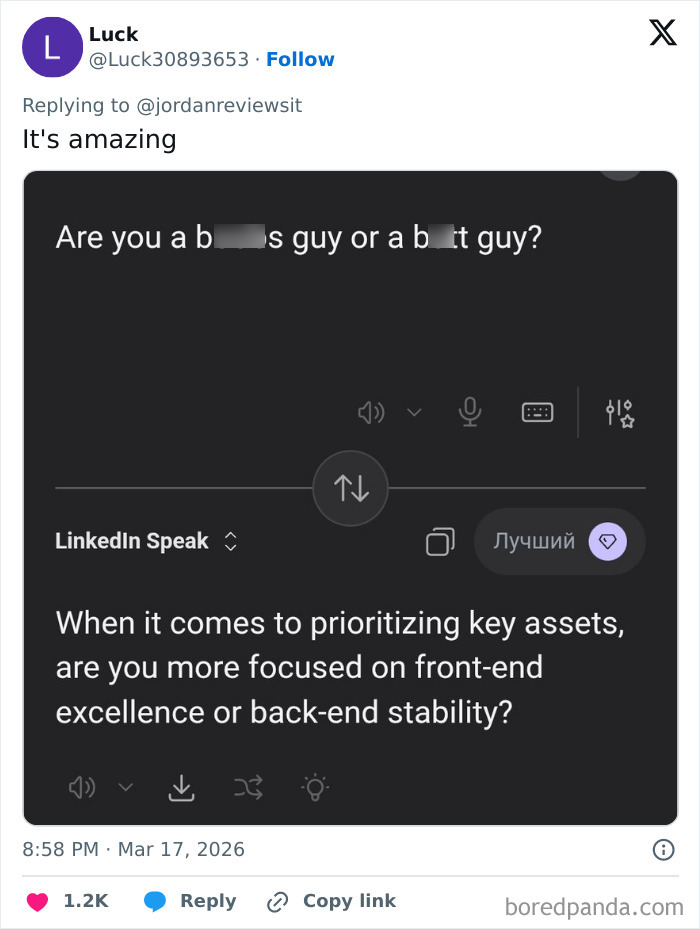Play translated text audio
This screenshot has height=929, width=700.
tap(81, 788)
